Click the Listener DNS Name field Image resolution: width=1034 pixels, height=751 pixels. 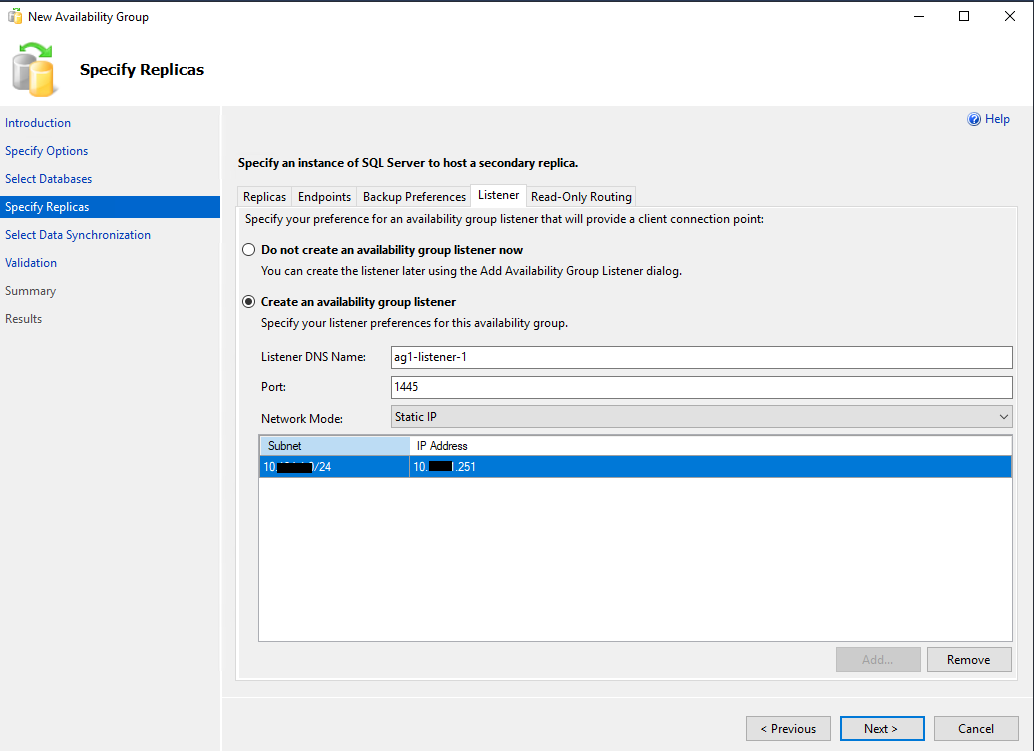702,357
